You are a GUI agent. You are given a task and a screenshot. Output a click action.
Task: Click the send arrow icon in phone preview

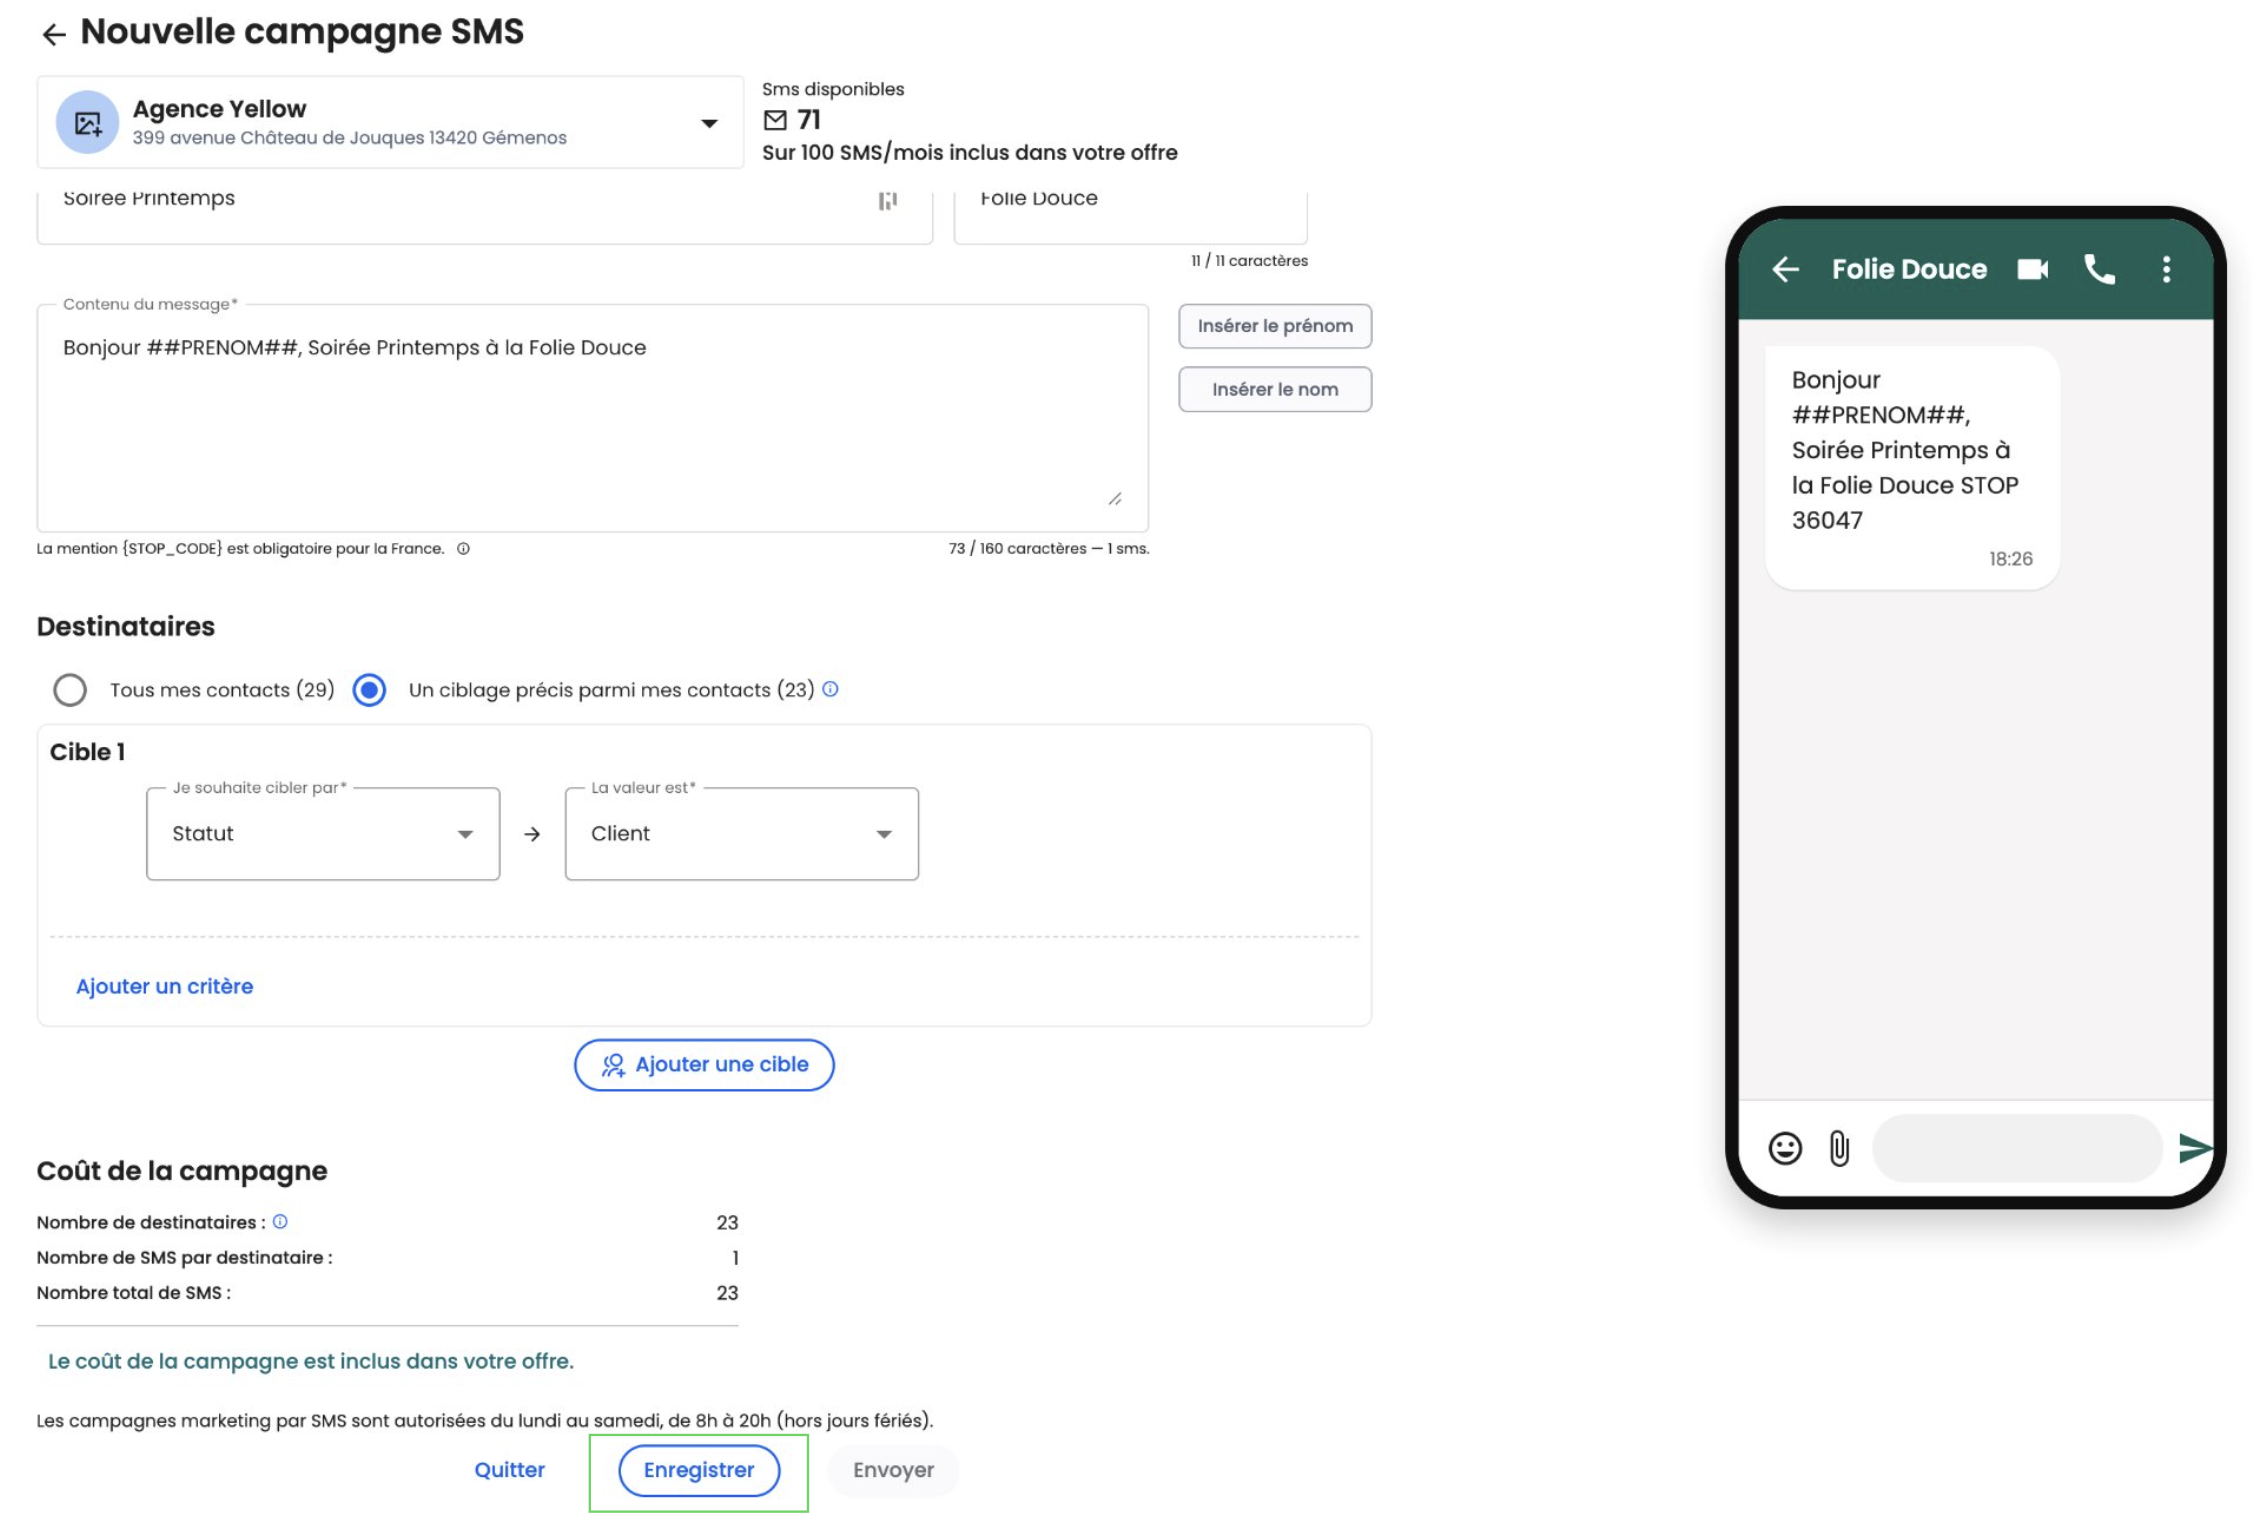[2195, 1148]
